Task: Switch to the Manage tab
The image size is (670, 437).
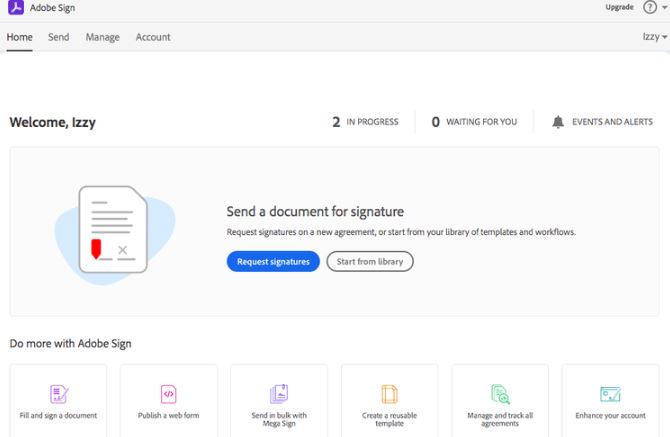Action: pyautogui.click(x=103, y=37)
